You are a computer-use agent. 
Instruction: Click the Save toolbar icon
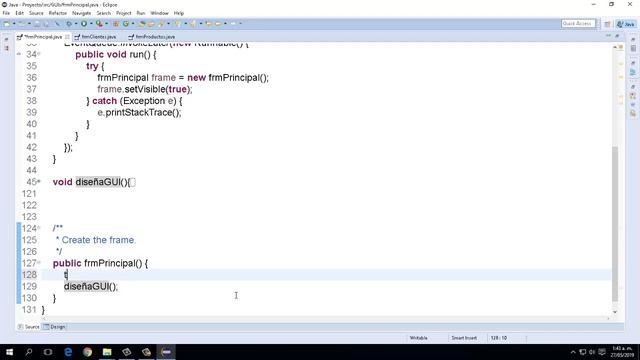pos(37,24)
